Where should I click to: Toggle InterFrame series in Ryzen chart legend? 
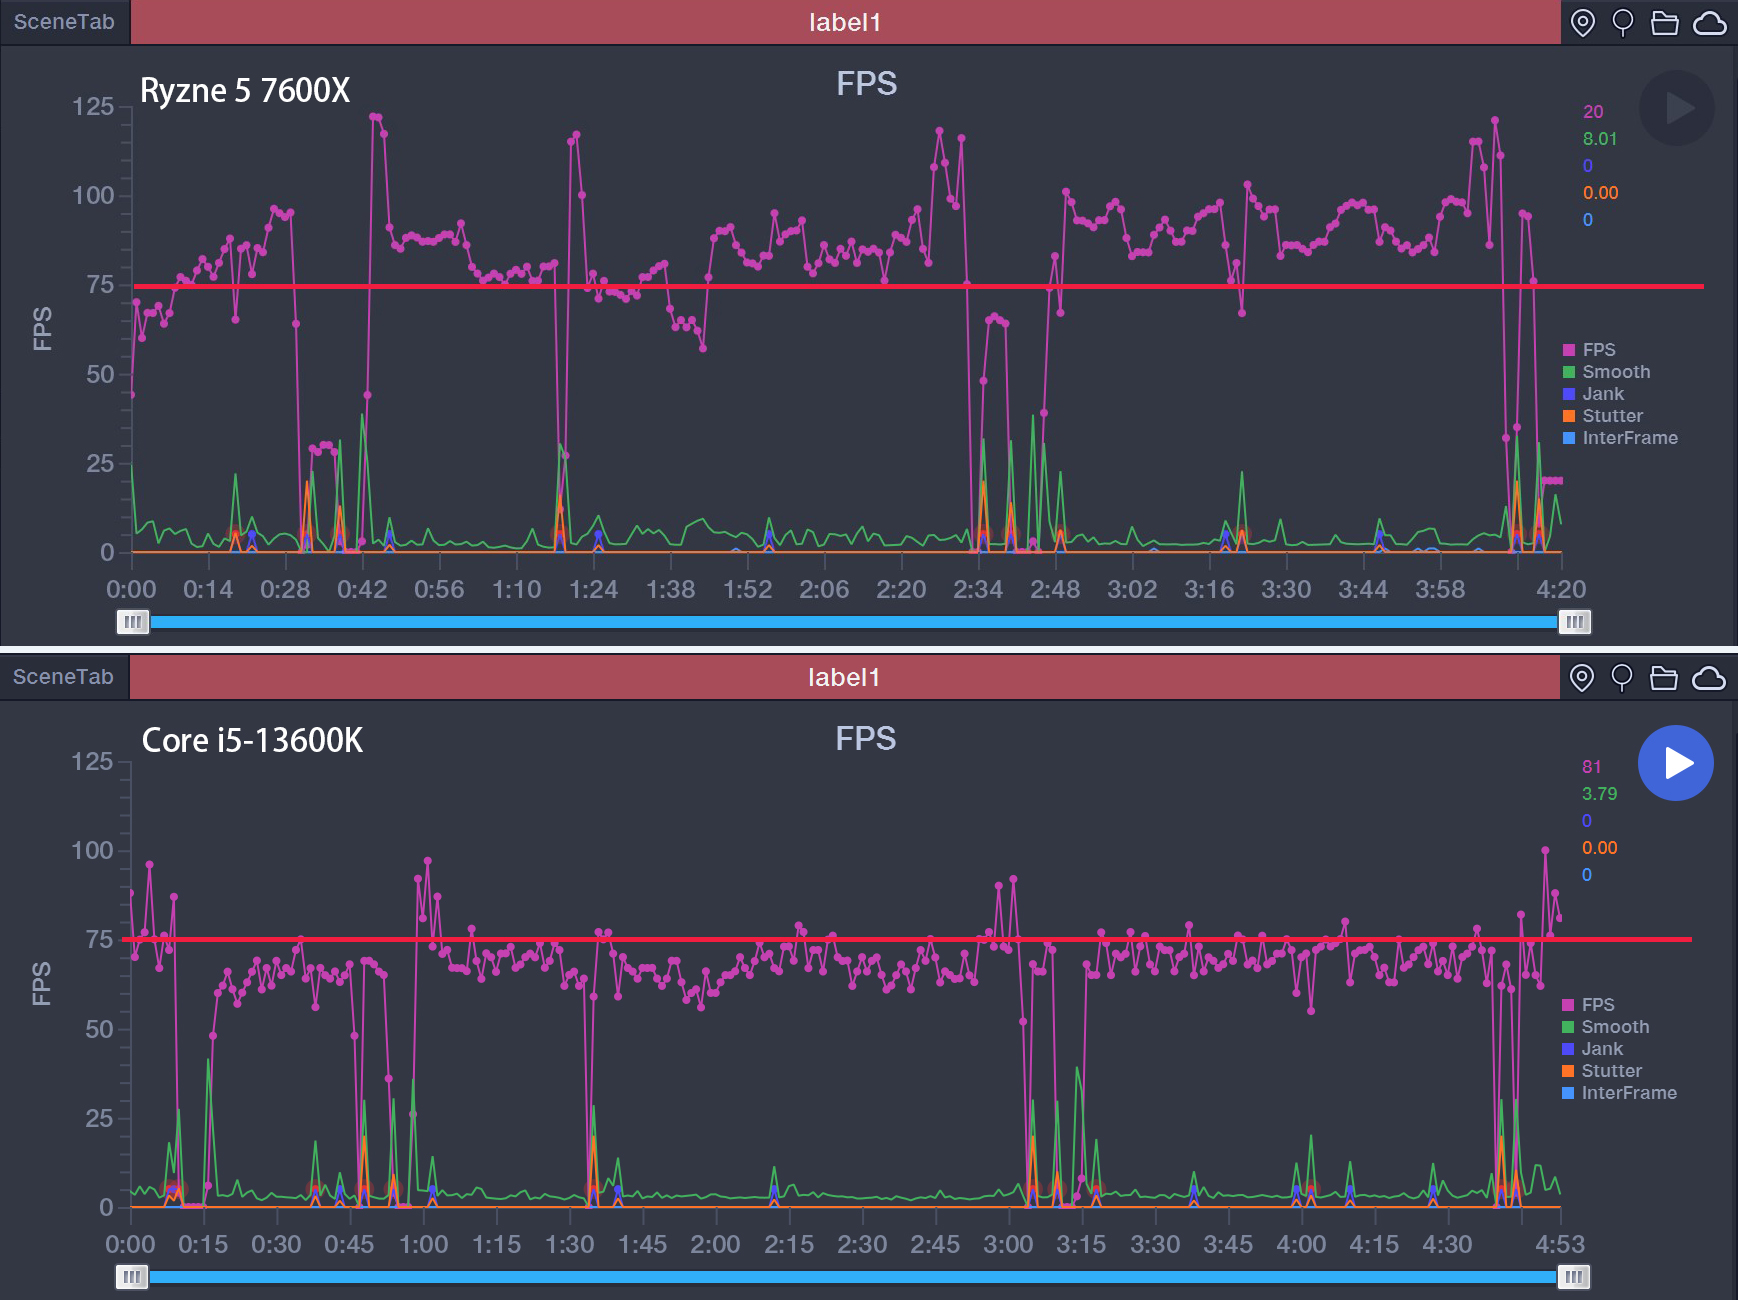pyautogui.click(x=1621, y=437)
